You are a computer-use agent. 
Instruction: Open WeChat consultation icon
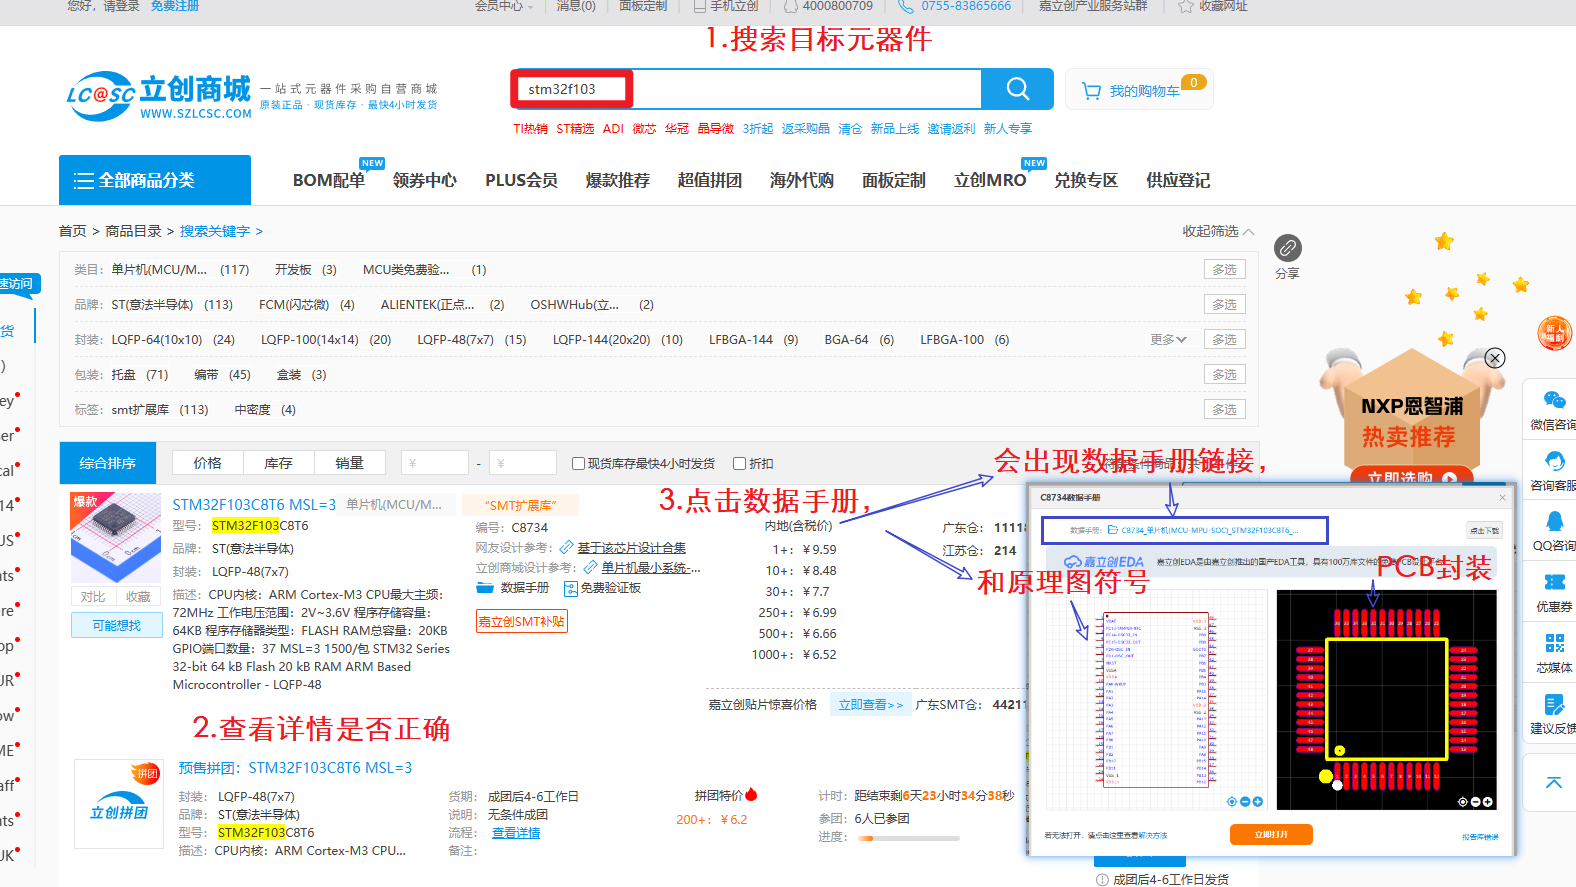(x=1554, y=400)
